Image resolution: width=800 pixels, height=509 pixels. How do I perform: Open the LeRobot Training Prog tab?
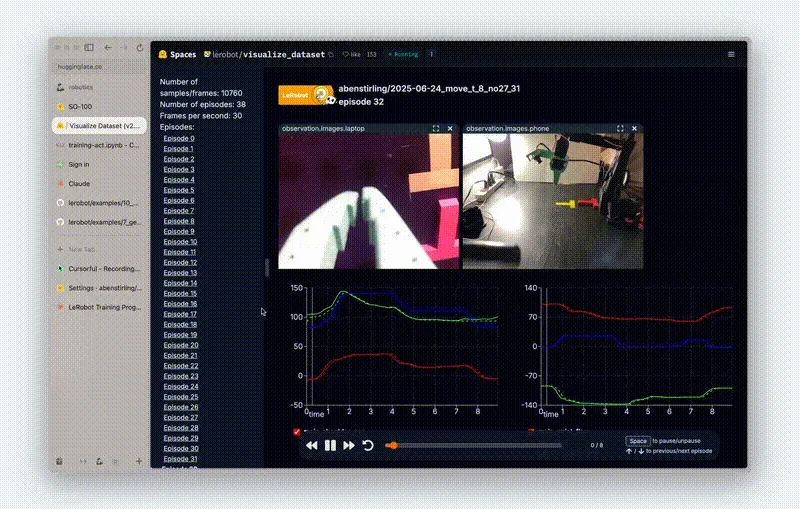(99, 307)
